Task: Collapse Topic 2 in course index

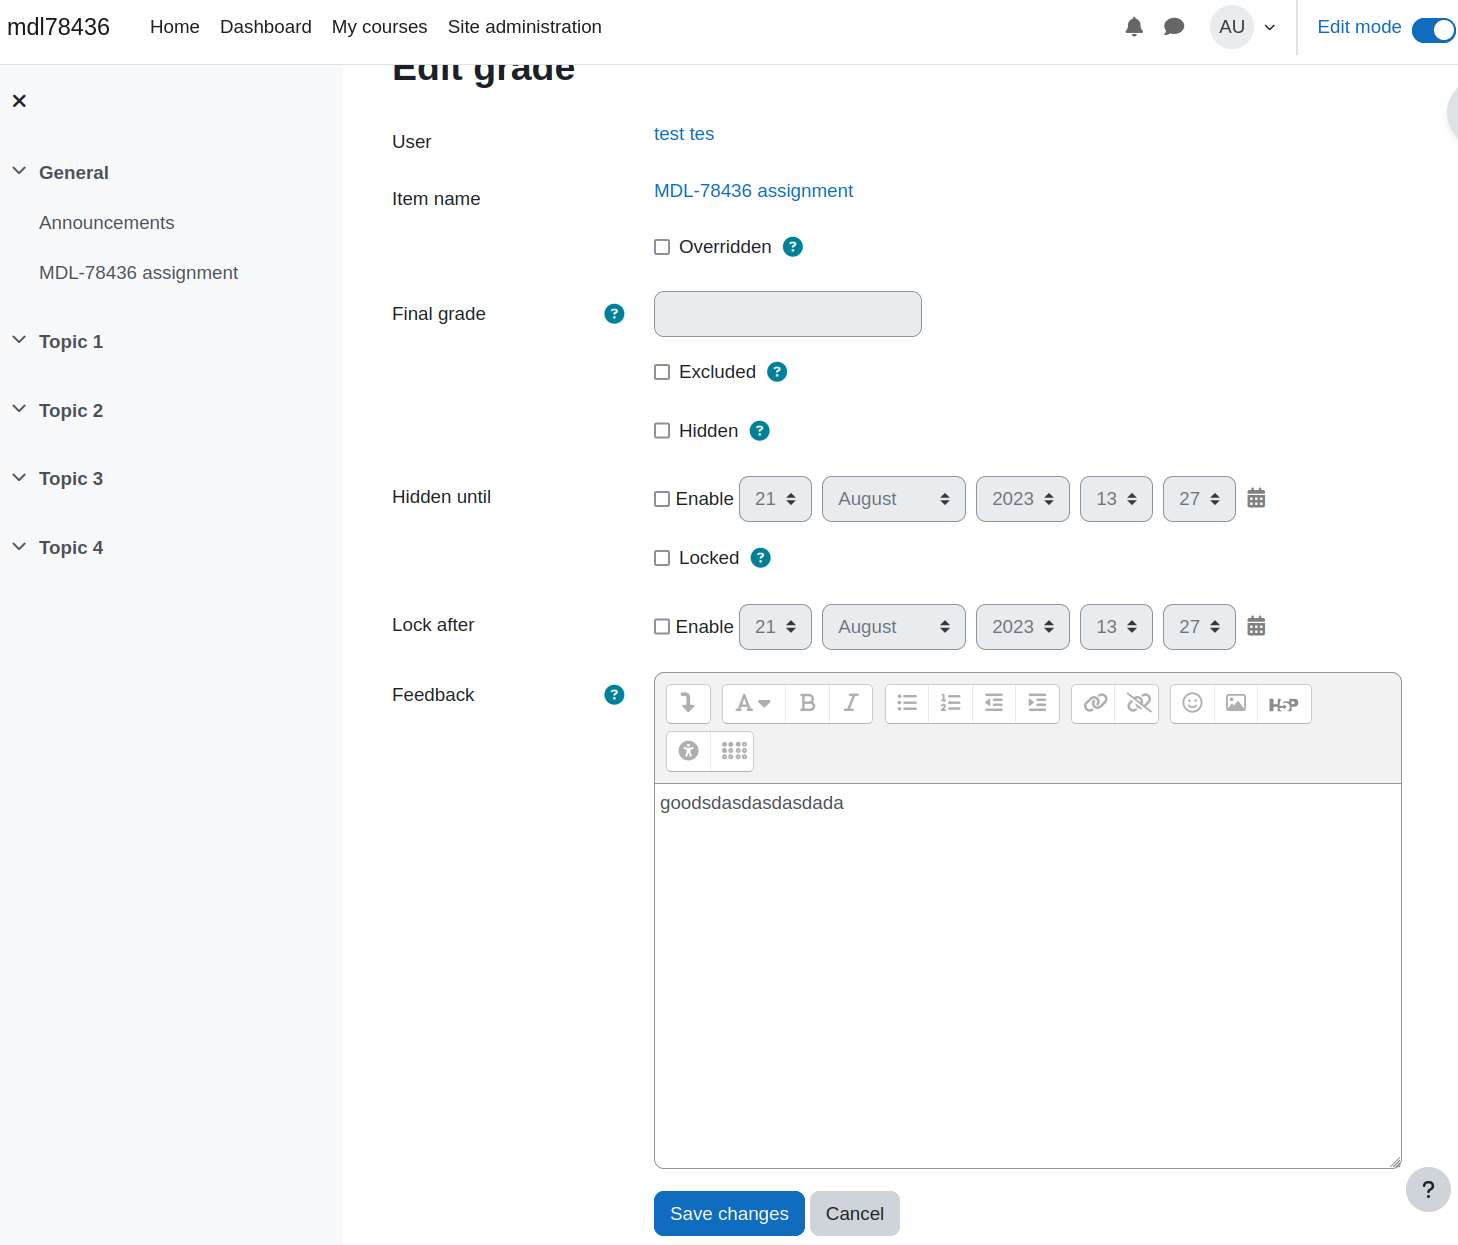Action: (19, 409)
